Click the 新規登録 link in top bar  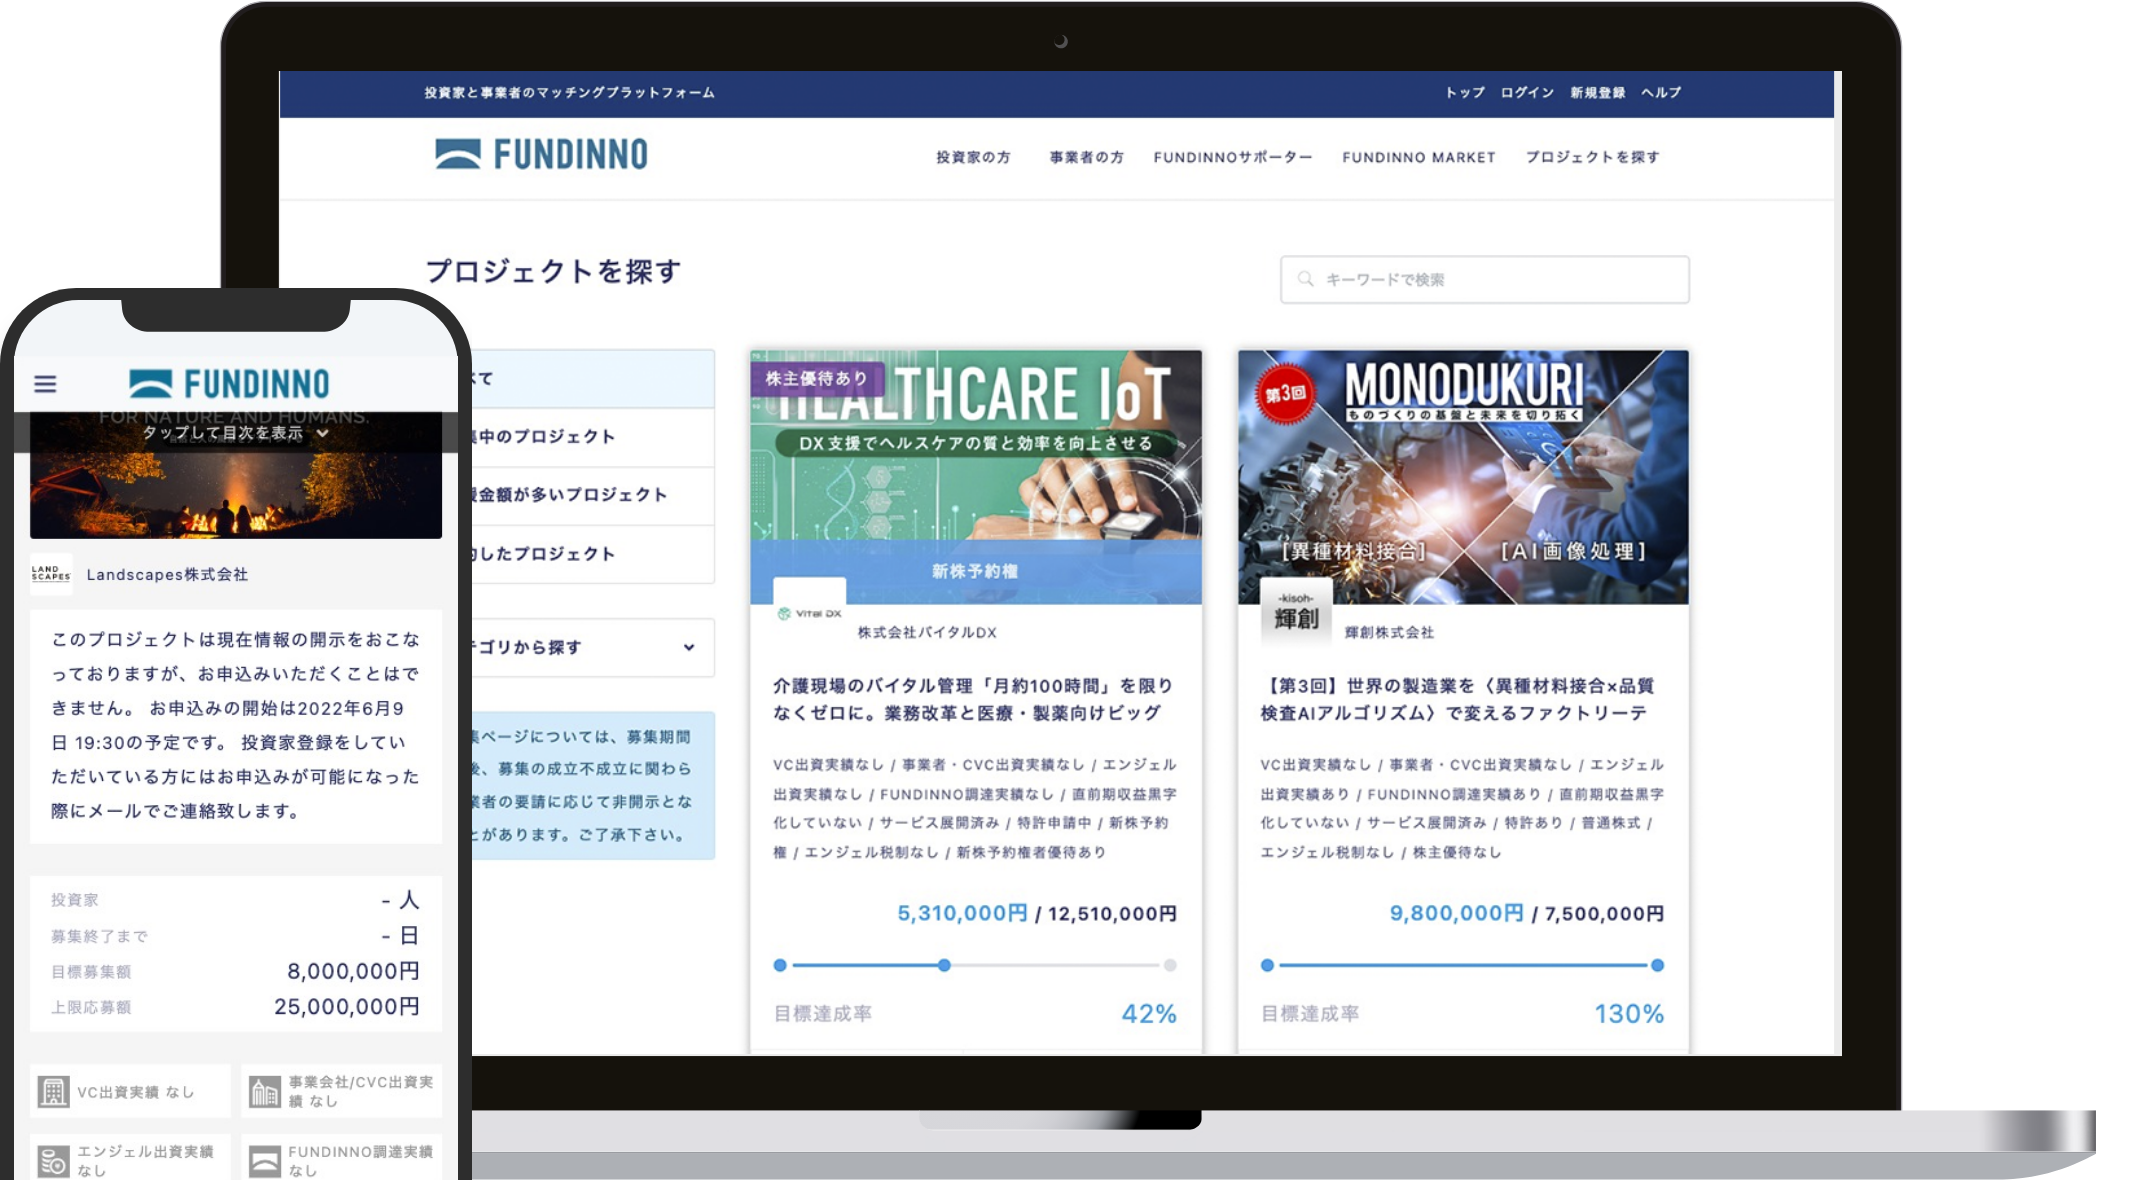pyautogui.click(x=1597, y=92)
